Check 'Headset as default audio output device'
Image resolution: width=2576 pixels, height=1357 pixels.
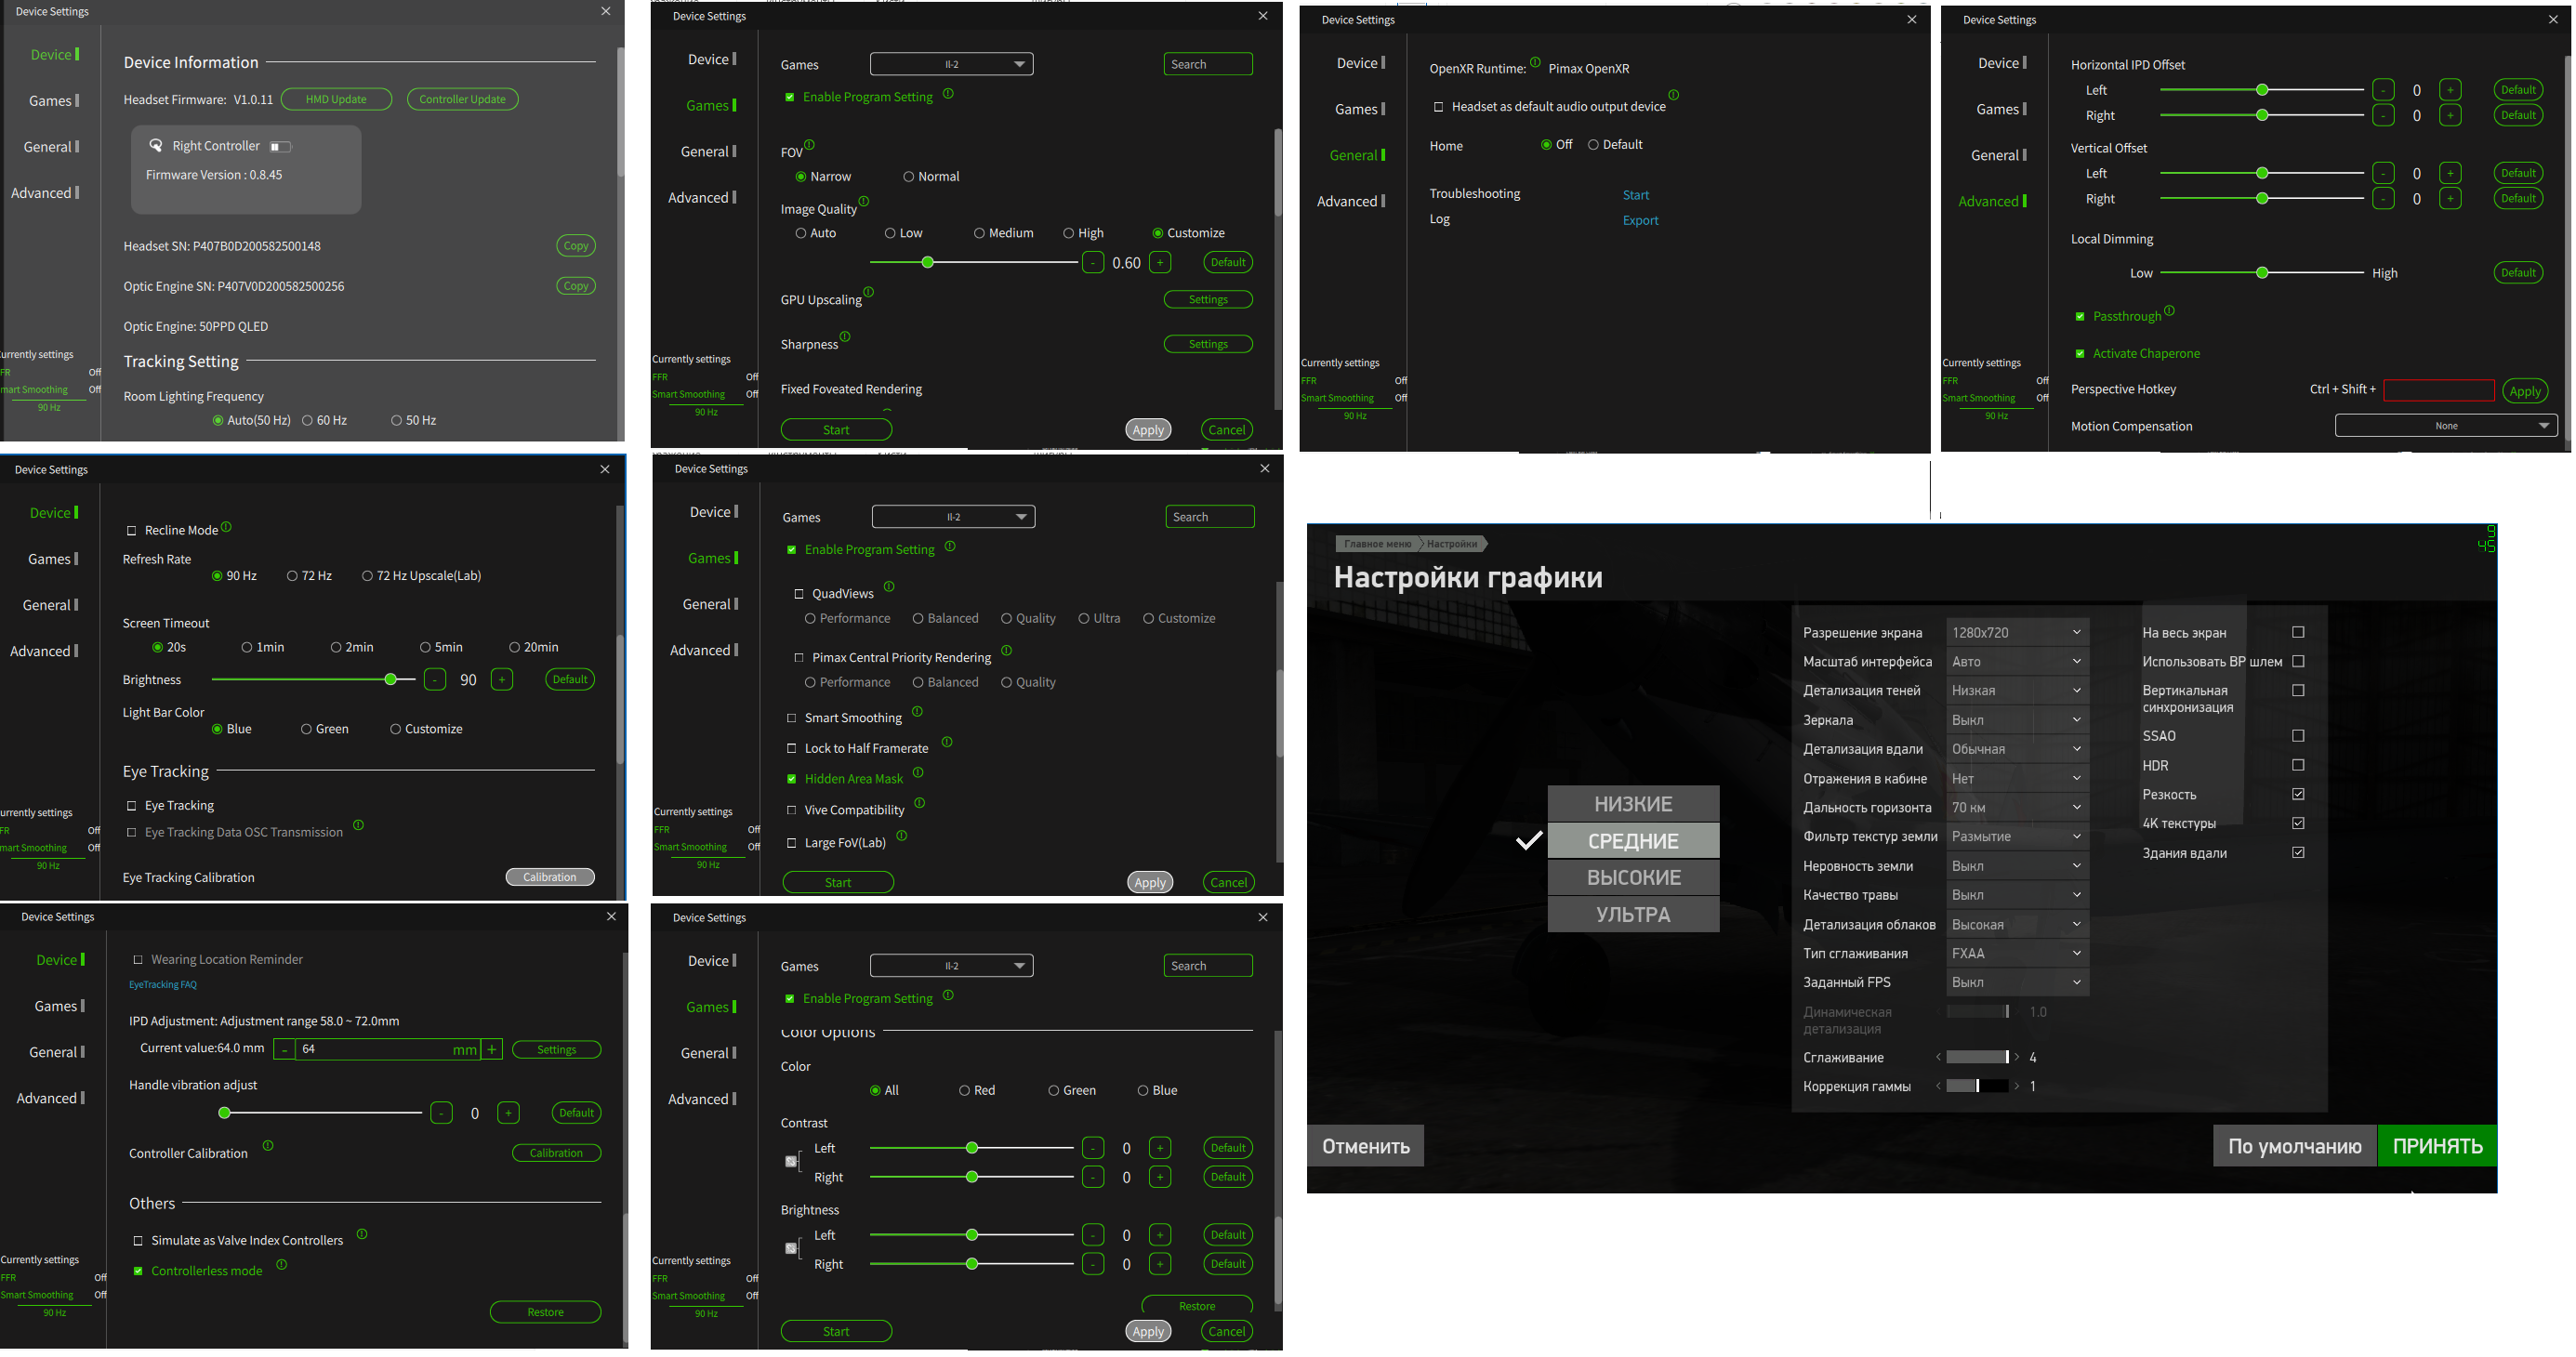click(x=1439, y=107)
